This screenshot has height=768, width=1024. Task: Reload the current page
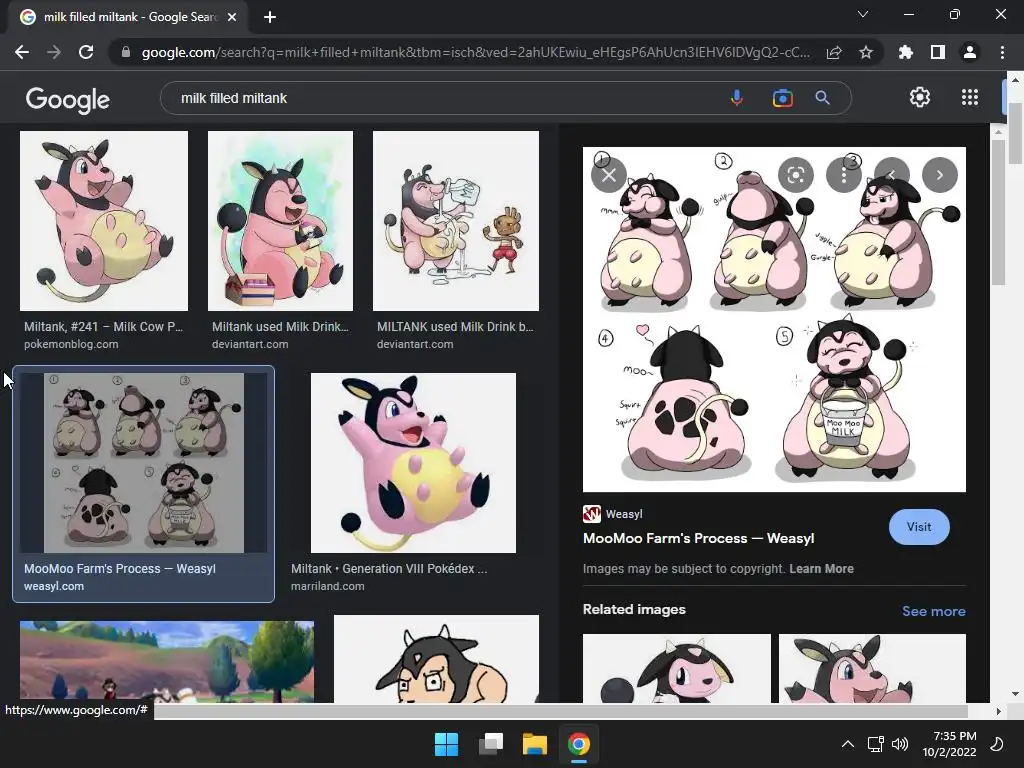click(86, 52)
